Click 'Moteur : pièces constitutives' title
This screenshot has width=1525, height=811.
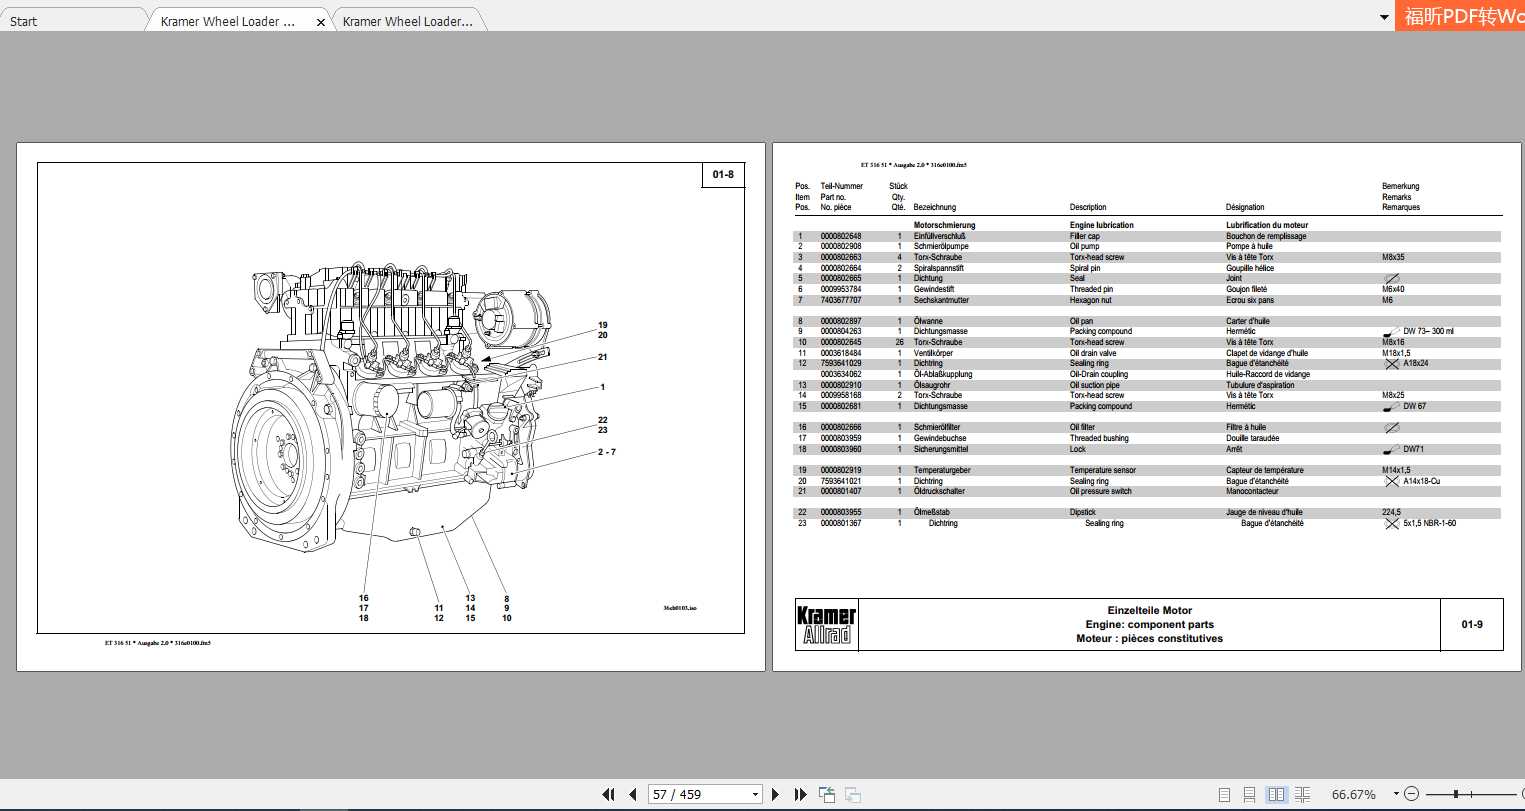(1150, 638)
